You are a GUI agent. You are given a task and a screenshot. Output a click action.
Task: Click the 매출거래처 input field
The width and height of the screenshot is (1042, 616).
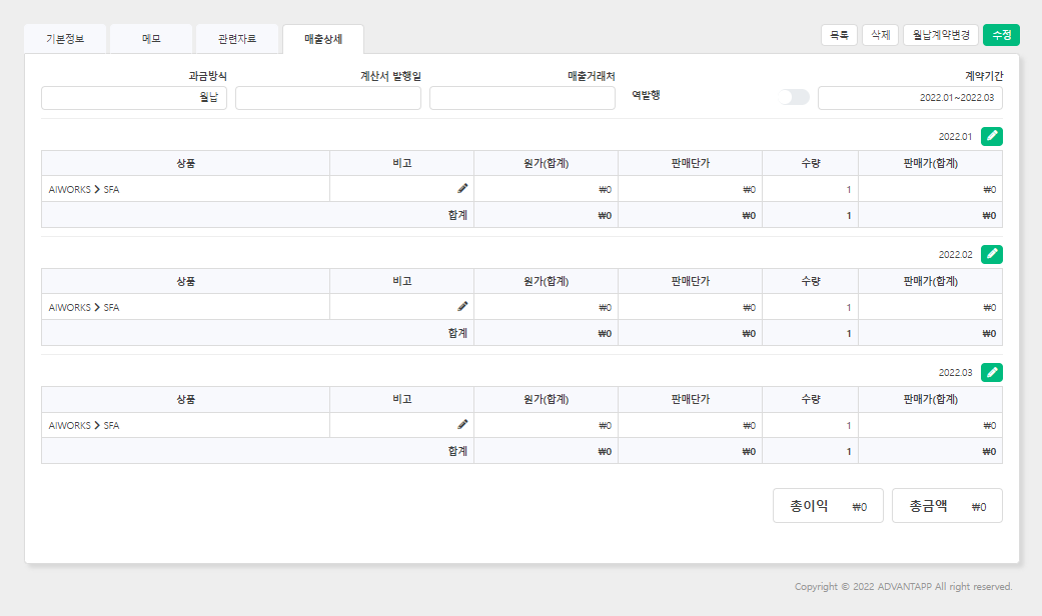[x=522, y=98]
